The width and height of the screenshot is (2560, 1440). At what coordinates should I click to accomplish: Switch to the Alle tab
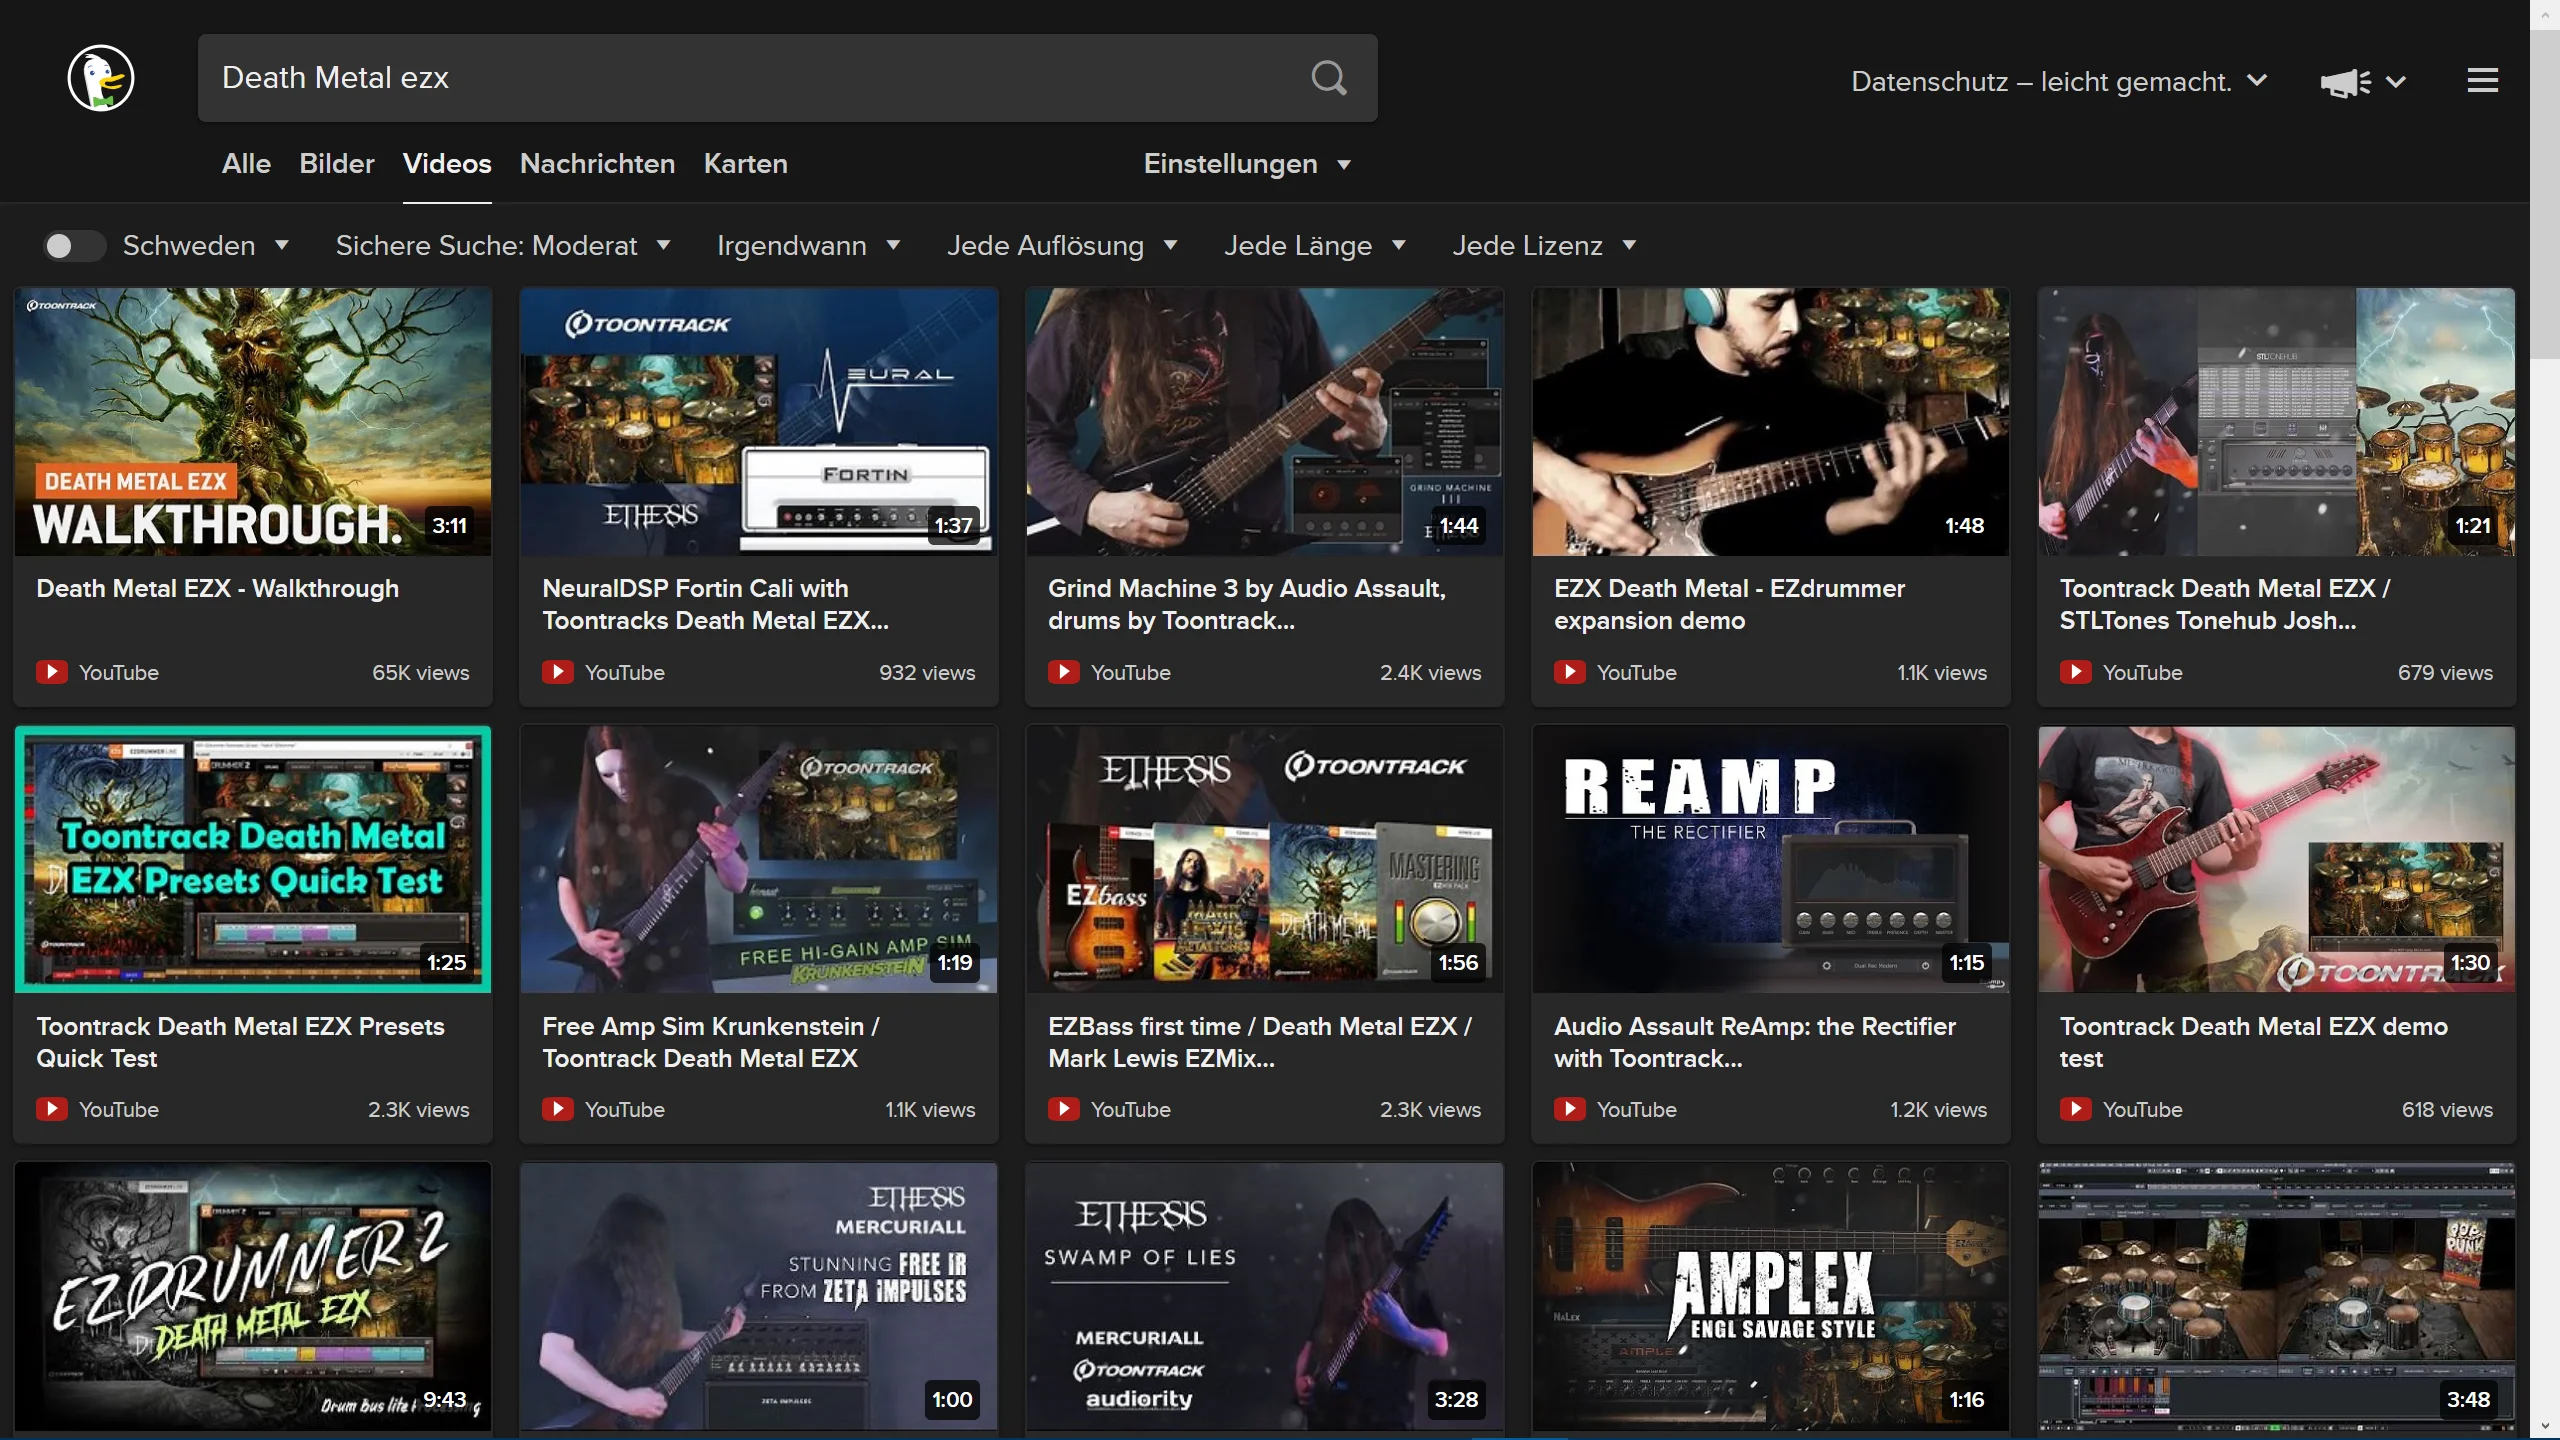(246, 164)
